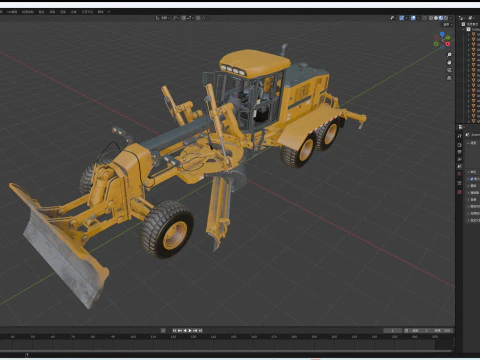Switch to the Animation workspace tab
This screenshot has height=360, width=480.
coord(52,12)
